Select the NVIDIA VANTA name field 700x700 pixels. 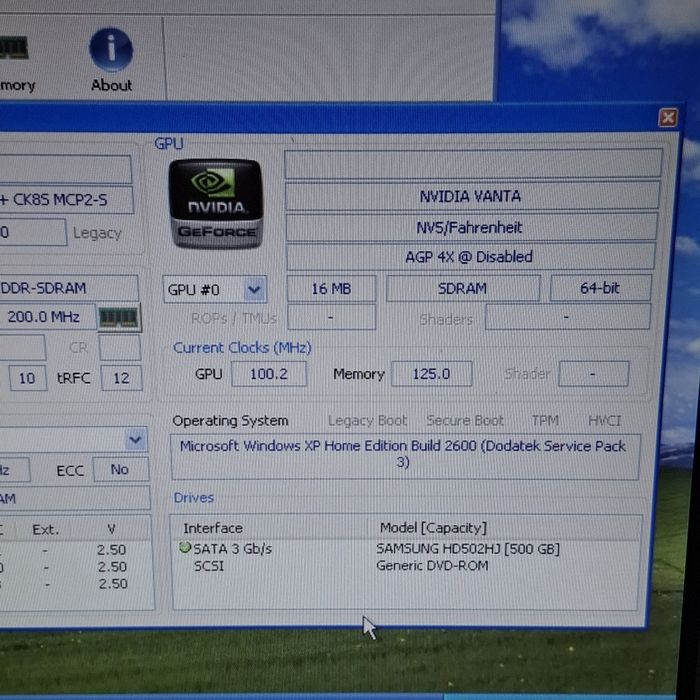[472, 196]
